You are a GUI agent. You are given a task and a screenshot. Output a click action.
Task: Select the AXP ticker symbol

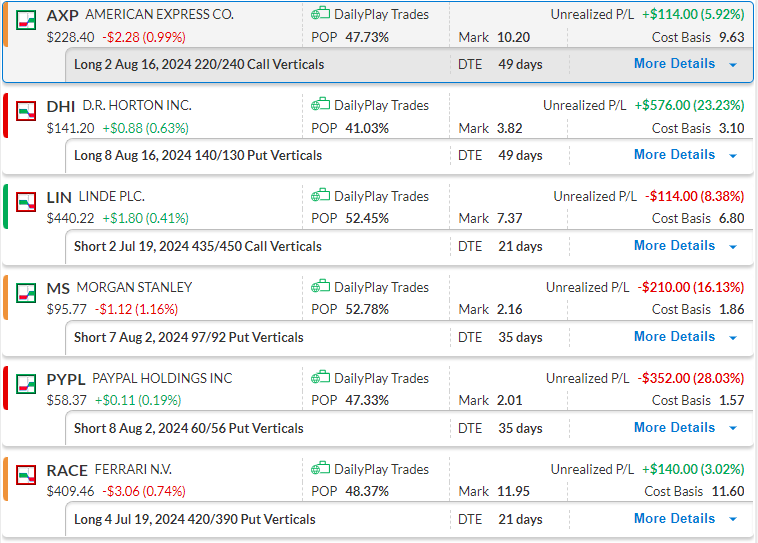tap(62, 15)
